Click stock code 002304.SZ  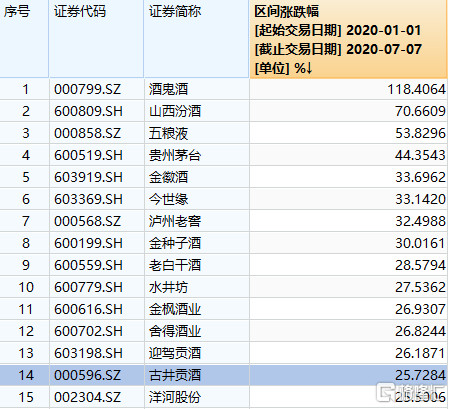click(x=88, y=397)
